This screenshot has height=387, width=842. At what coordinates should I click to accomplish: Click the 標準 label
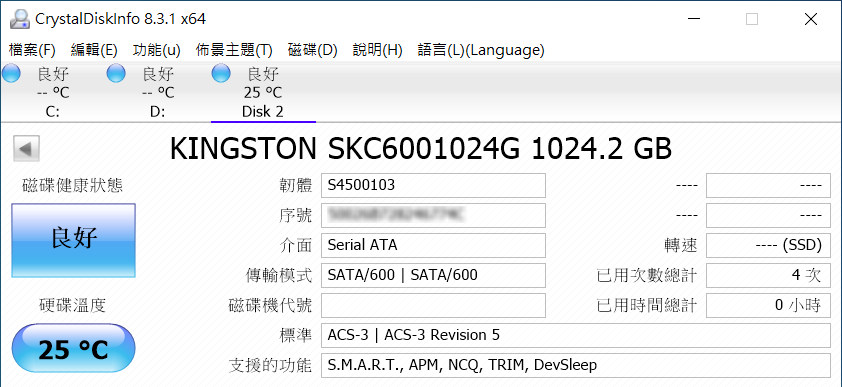point(296,336)
